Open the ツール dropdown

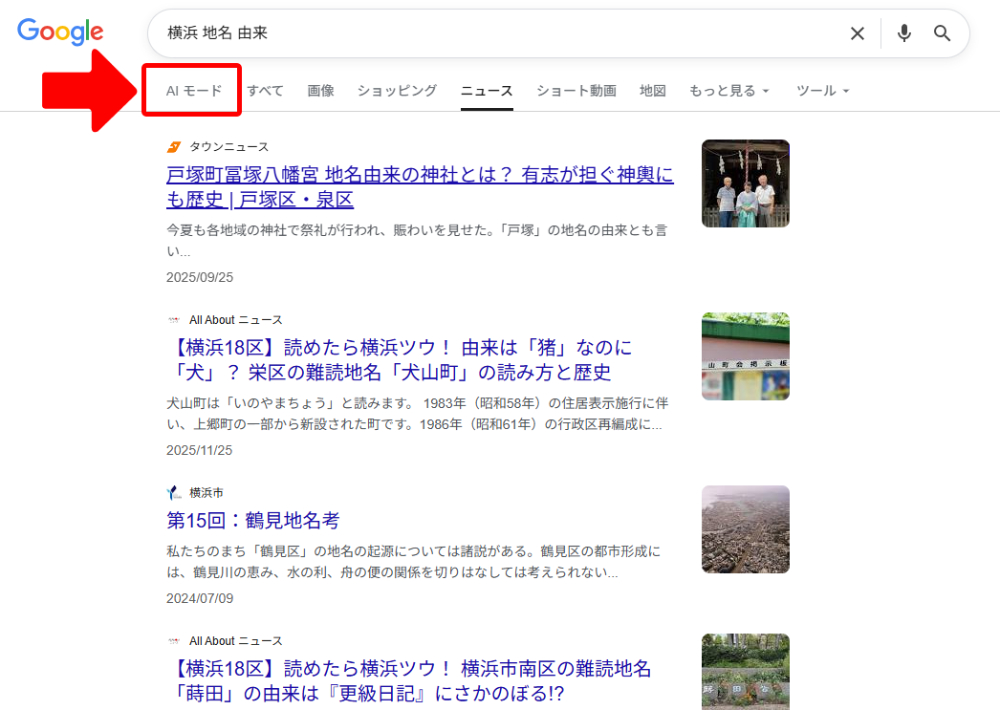(x=822, y=90)
